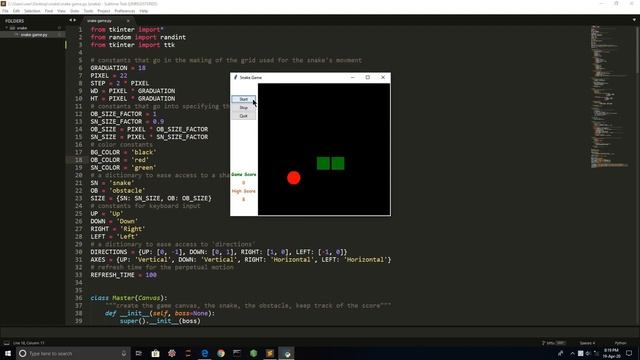The height and width of the screenshot is (360, 640).
Task: Open the Edit menu
Action: click(x=16, y=11)
